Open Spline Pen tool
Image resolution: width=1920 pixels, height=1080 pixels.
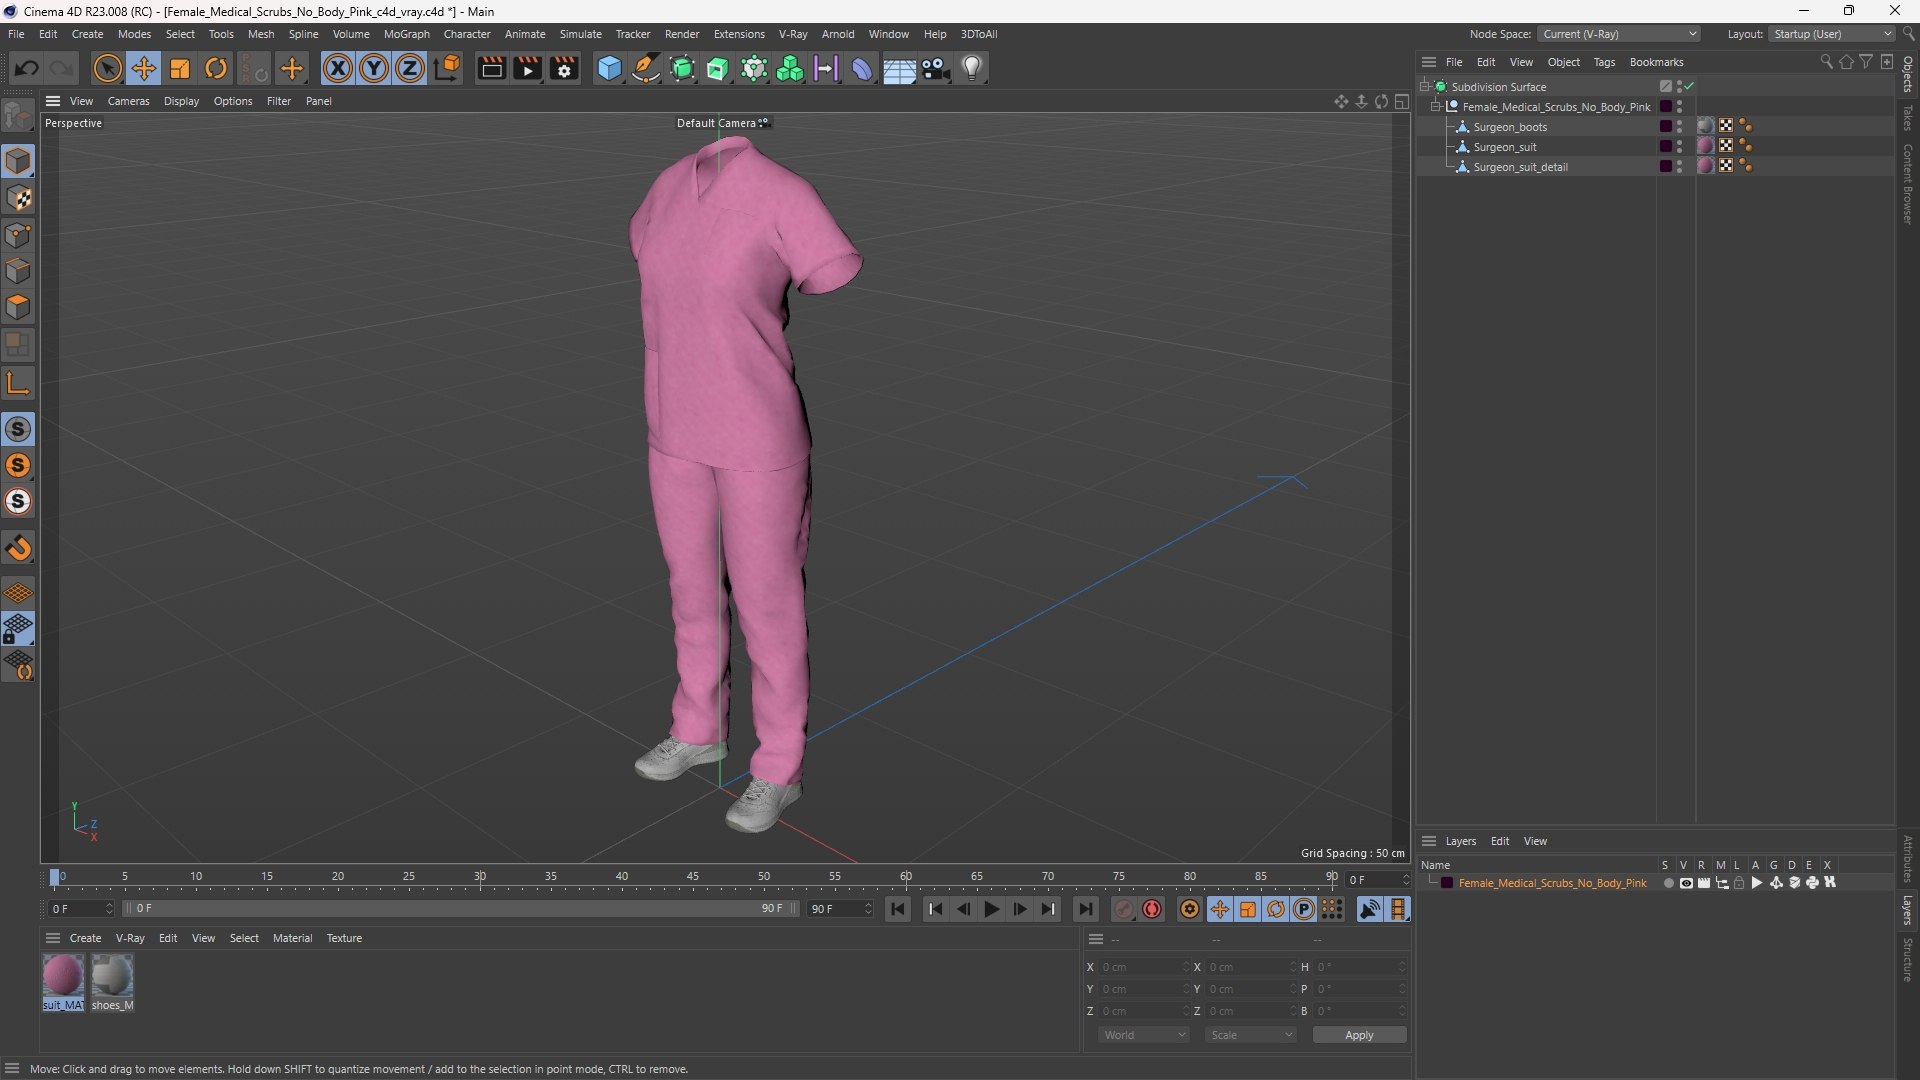tap(646, 68)
